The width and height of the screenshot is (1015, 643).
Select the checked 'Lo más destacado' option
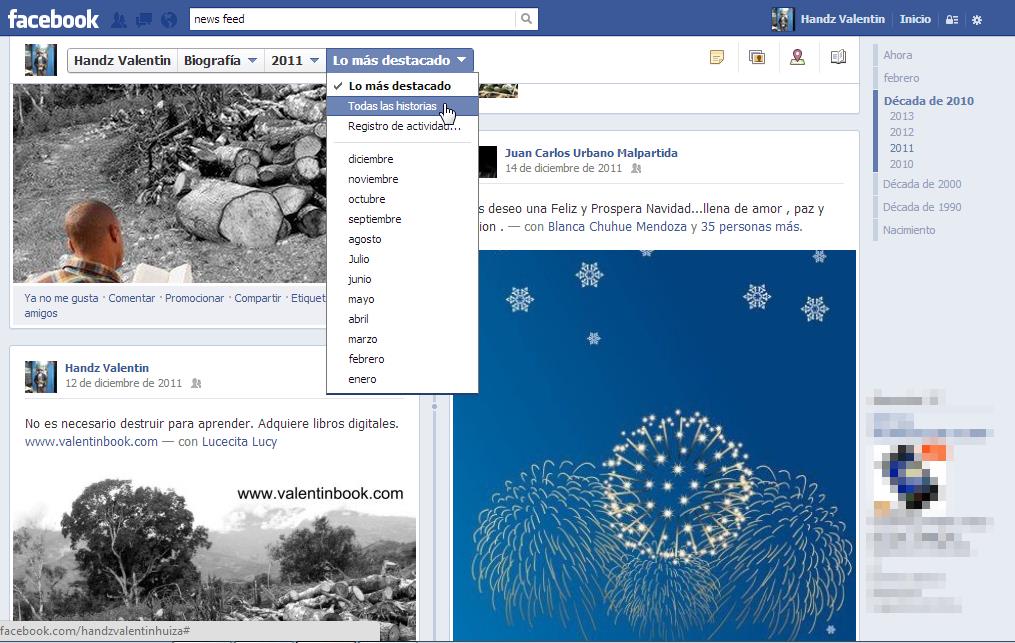[399, 86]
